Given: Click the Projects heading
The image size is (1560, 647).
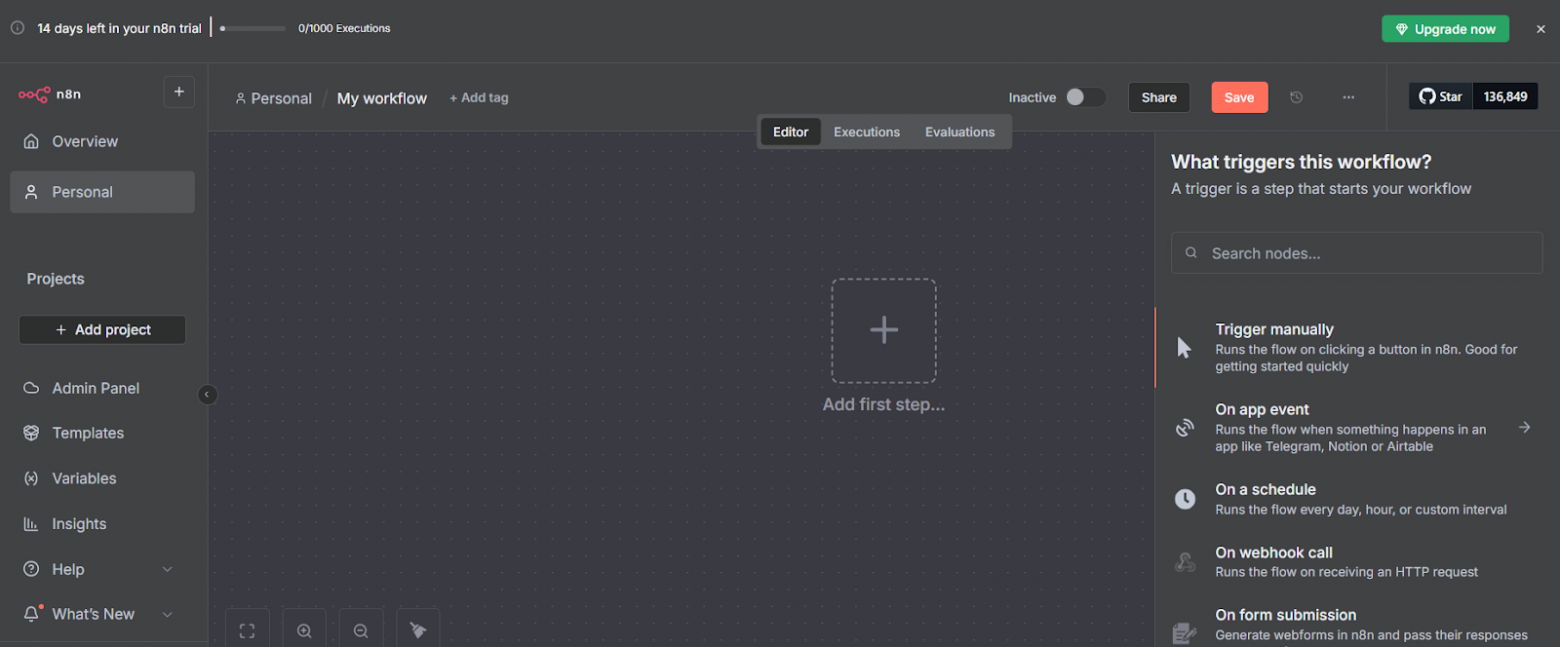Looking at the screenshot, I should click(x=55, y=279).
